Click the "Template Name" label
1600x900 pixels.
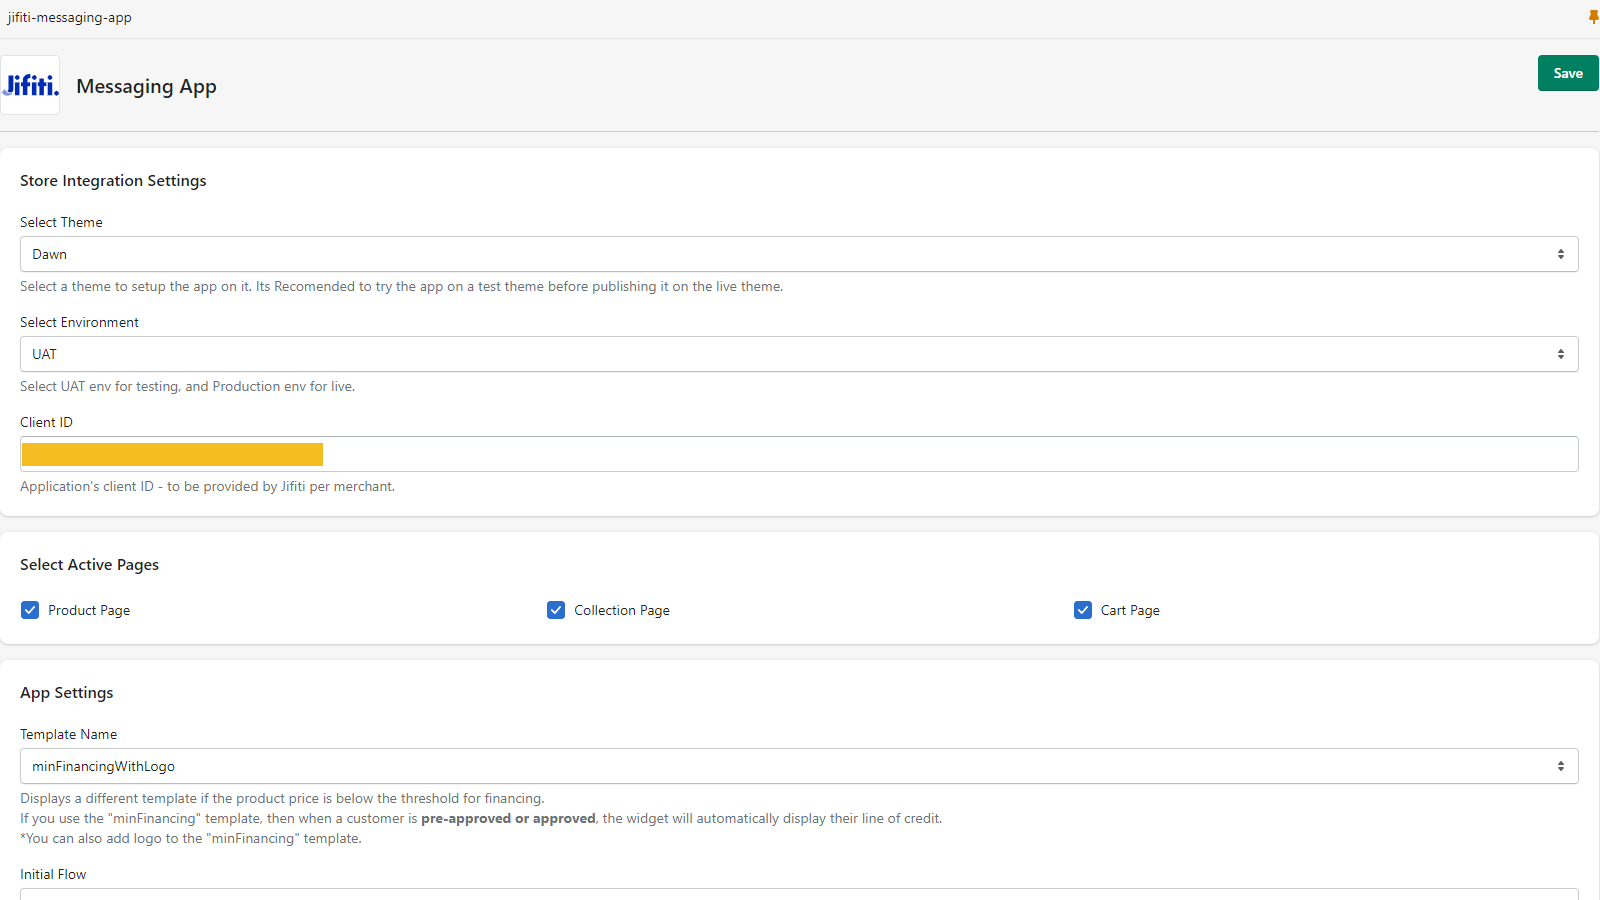tap(68, 734)
